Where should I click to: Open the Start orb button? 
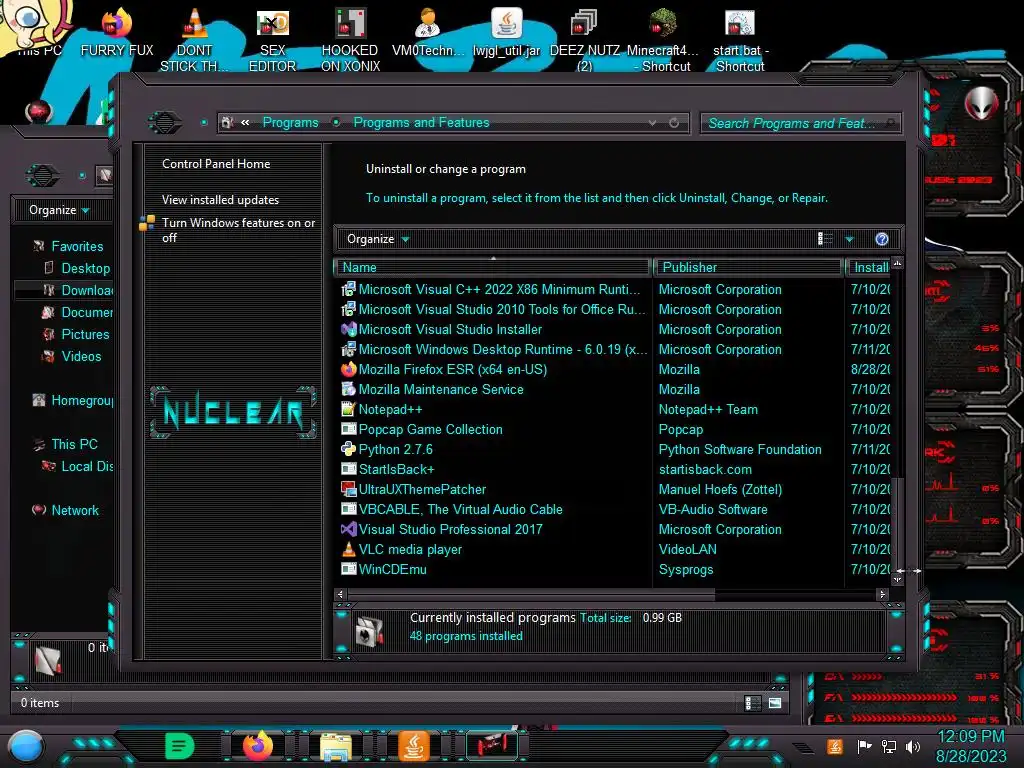25,746
